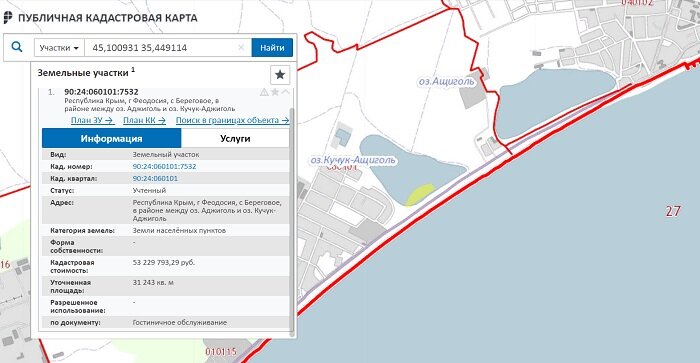Image resolution: width=700 pixels, height=363 pixels.
Task: Open favorites with the large star button
Action: [x=280, y=75]
